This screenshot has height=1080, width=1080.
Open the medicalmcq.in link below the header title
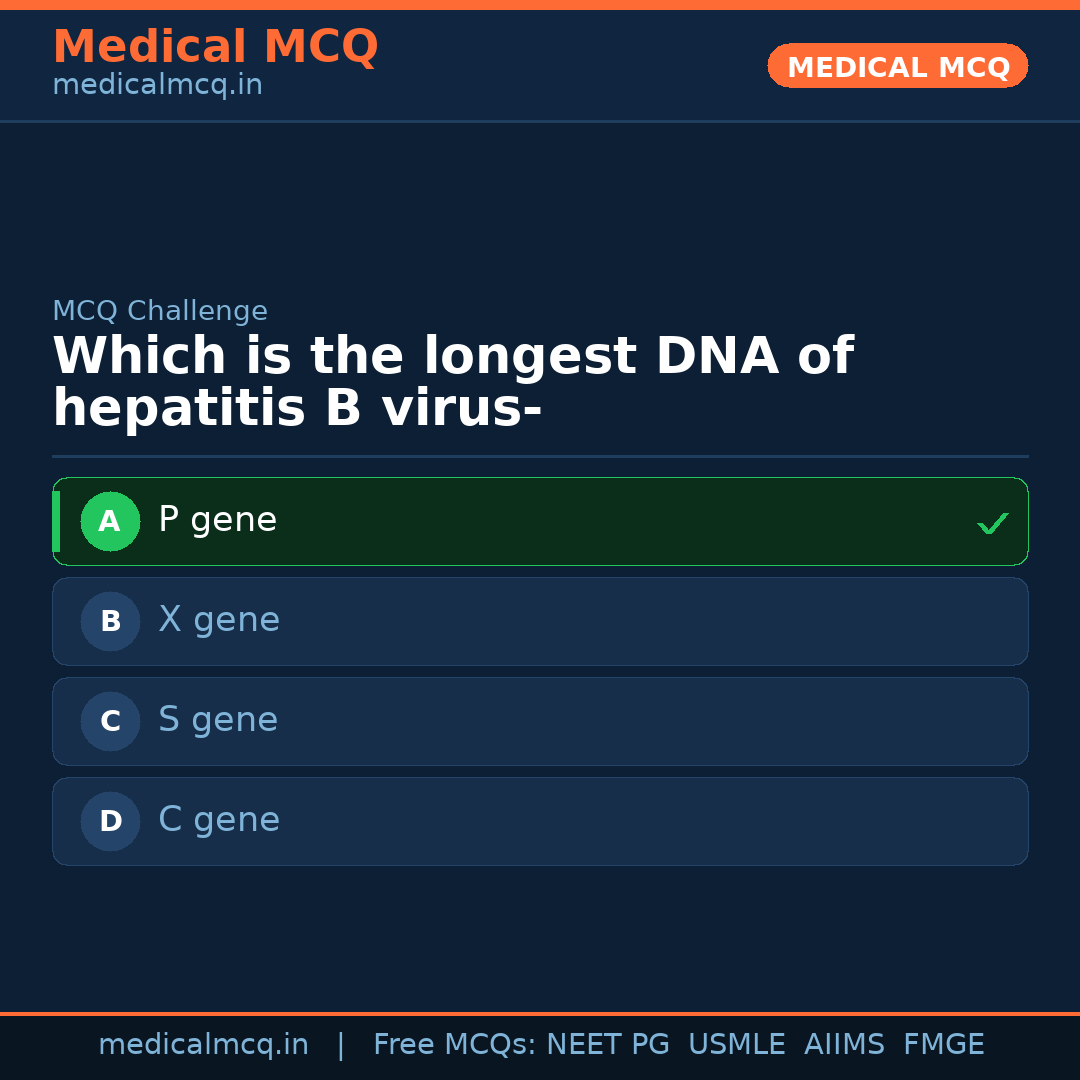(157, 85)
